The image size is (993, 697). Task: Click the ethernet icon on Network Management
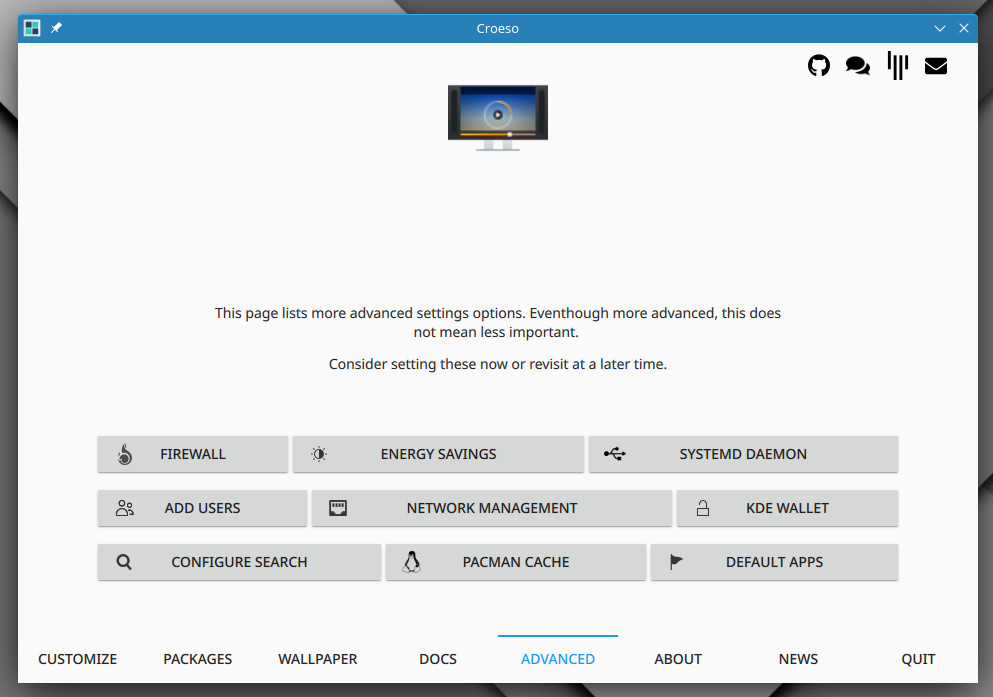(x=338, y=508)
